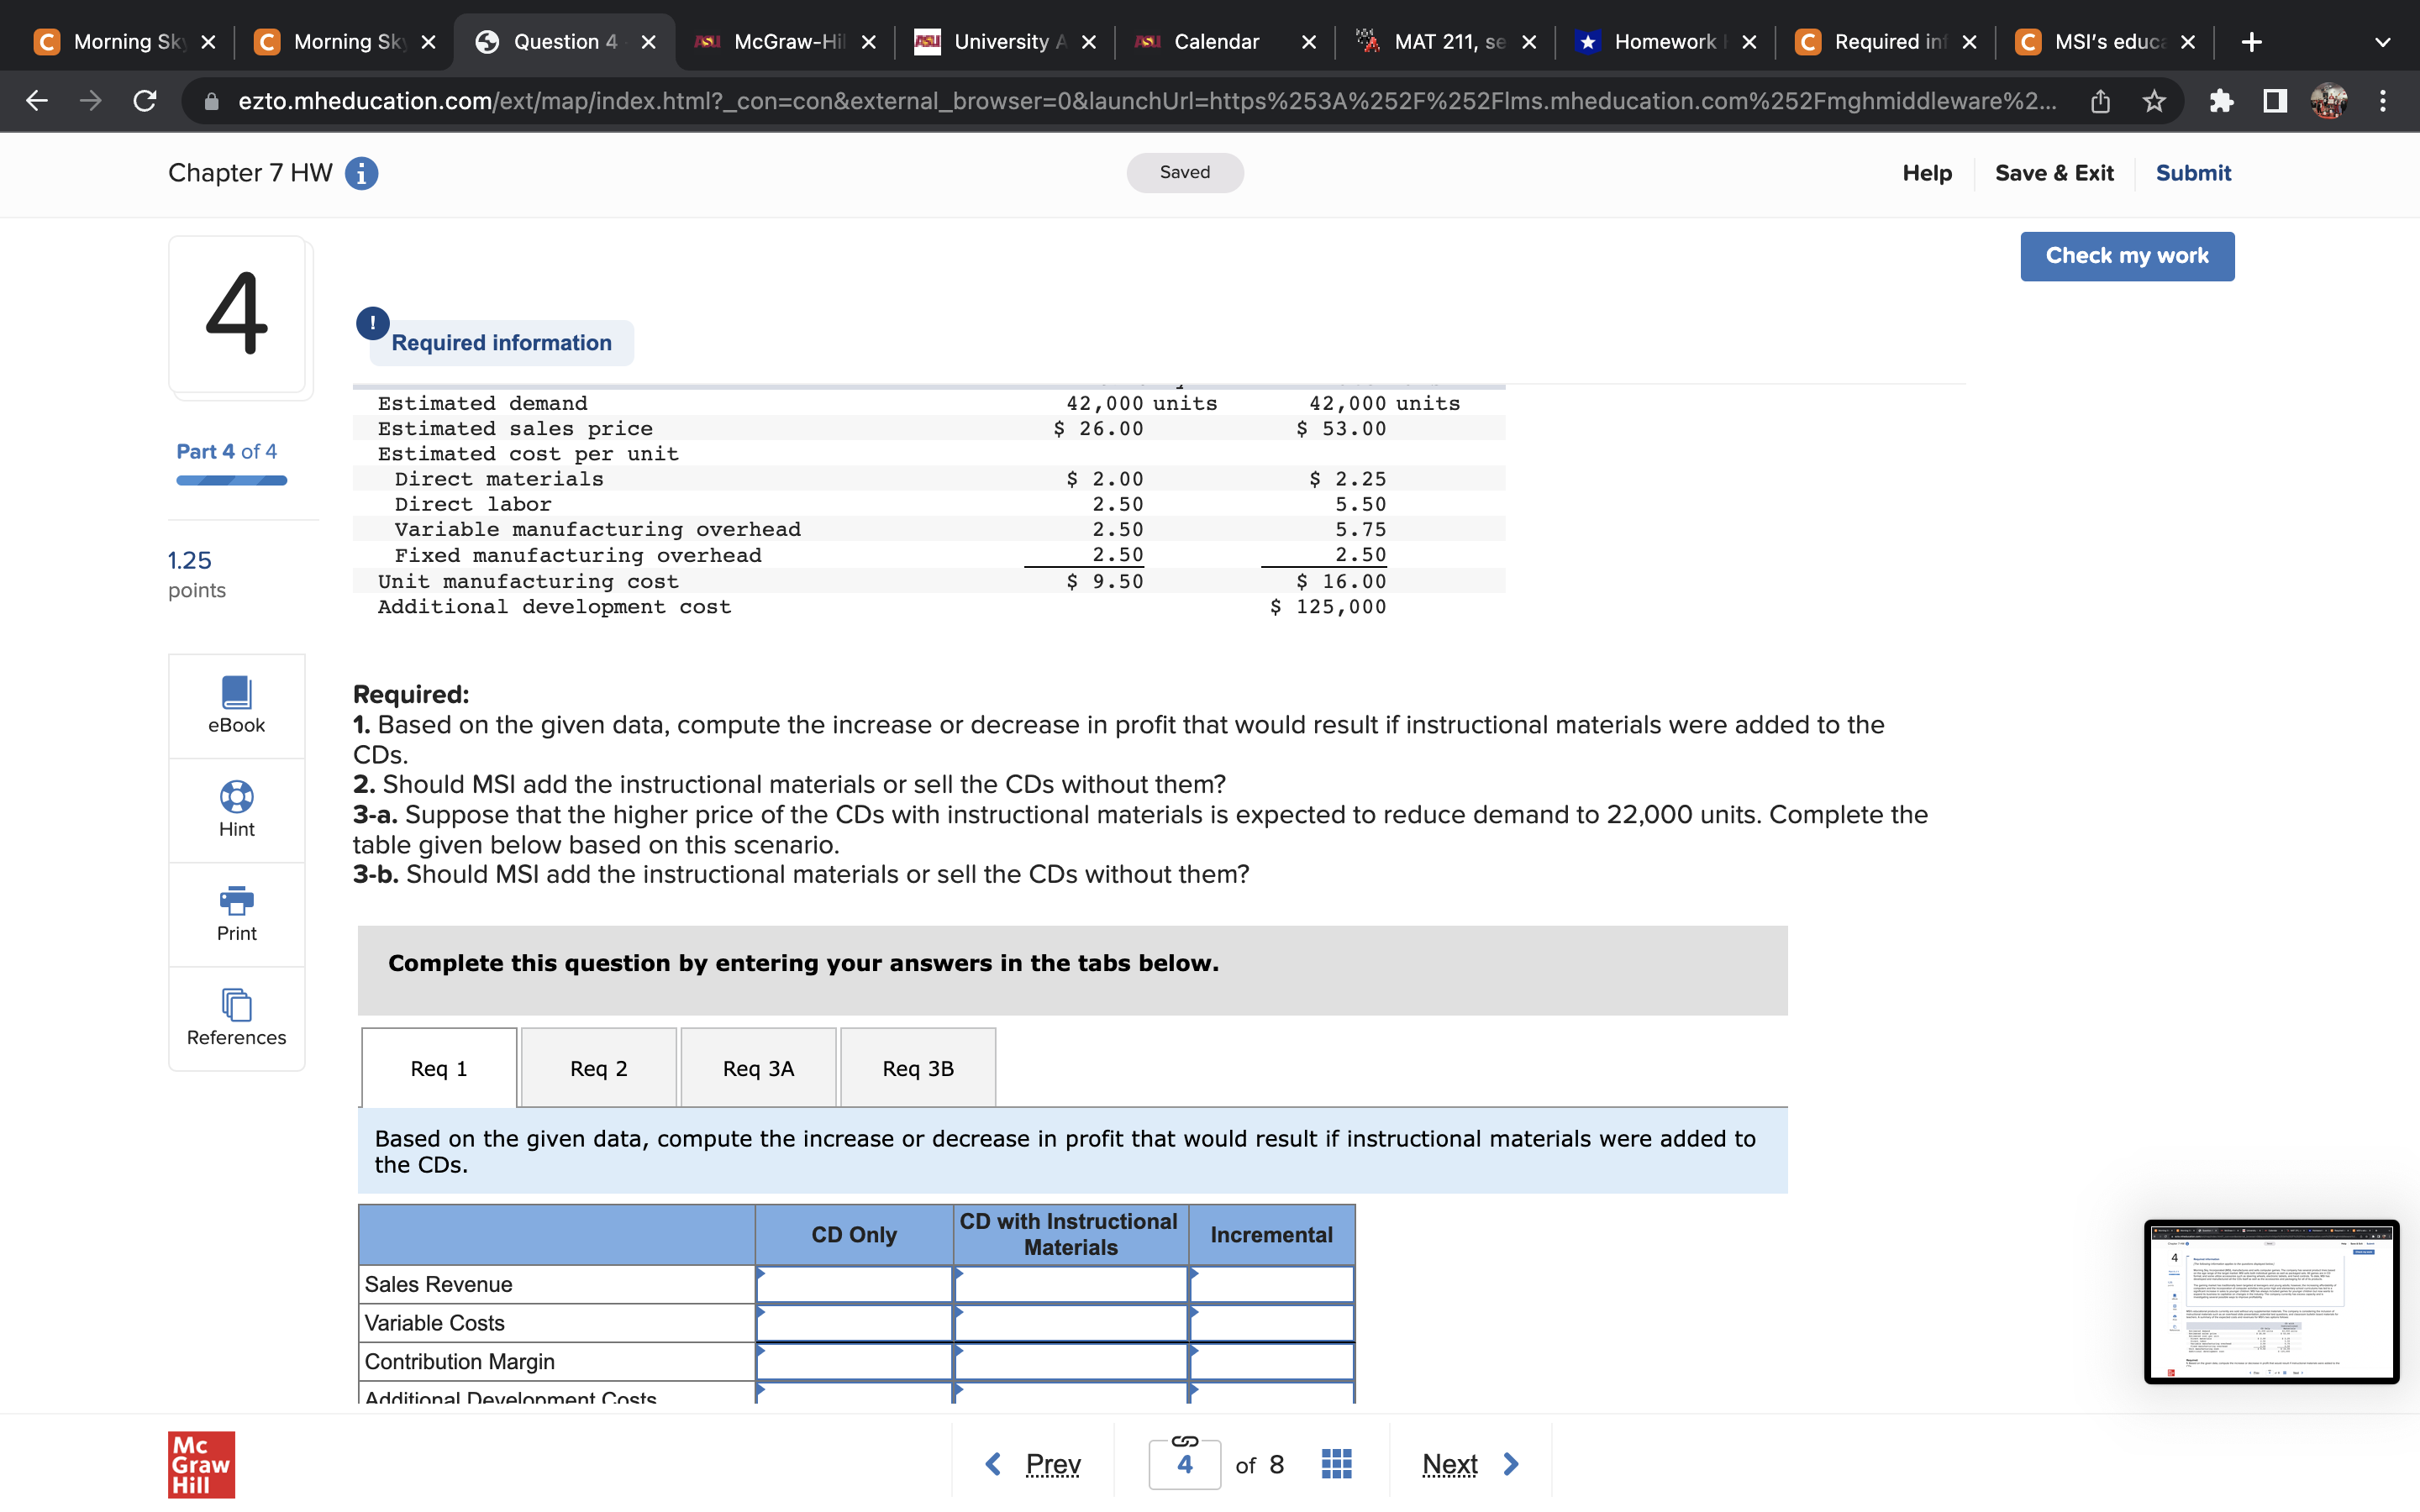Click the Check my work button
The width and height of the screenshot is (2420, 1512).
[2126, 256]
